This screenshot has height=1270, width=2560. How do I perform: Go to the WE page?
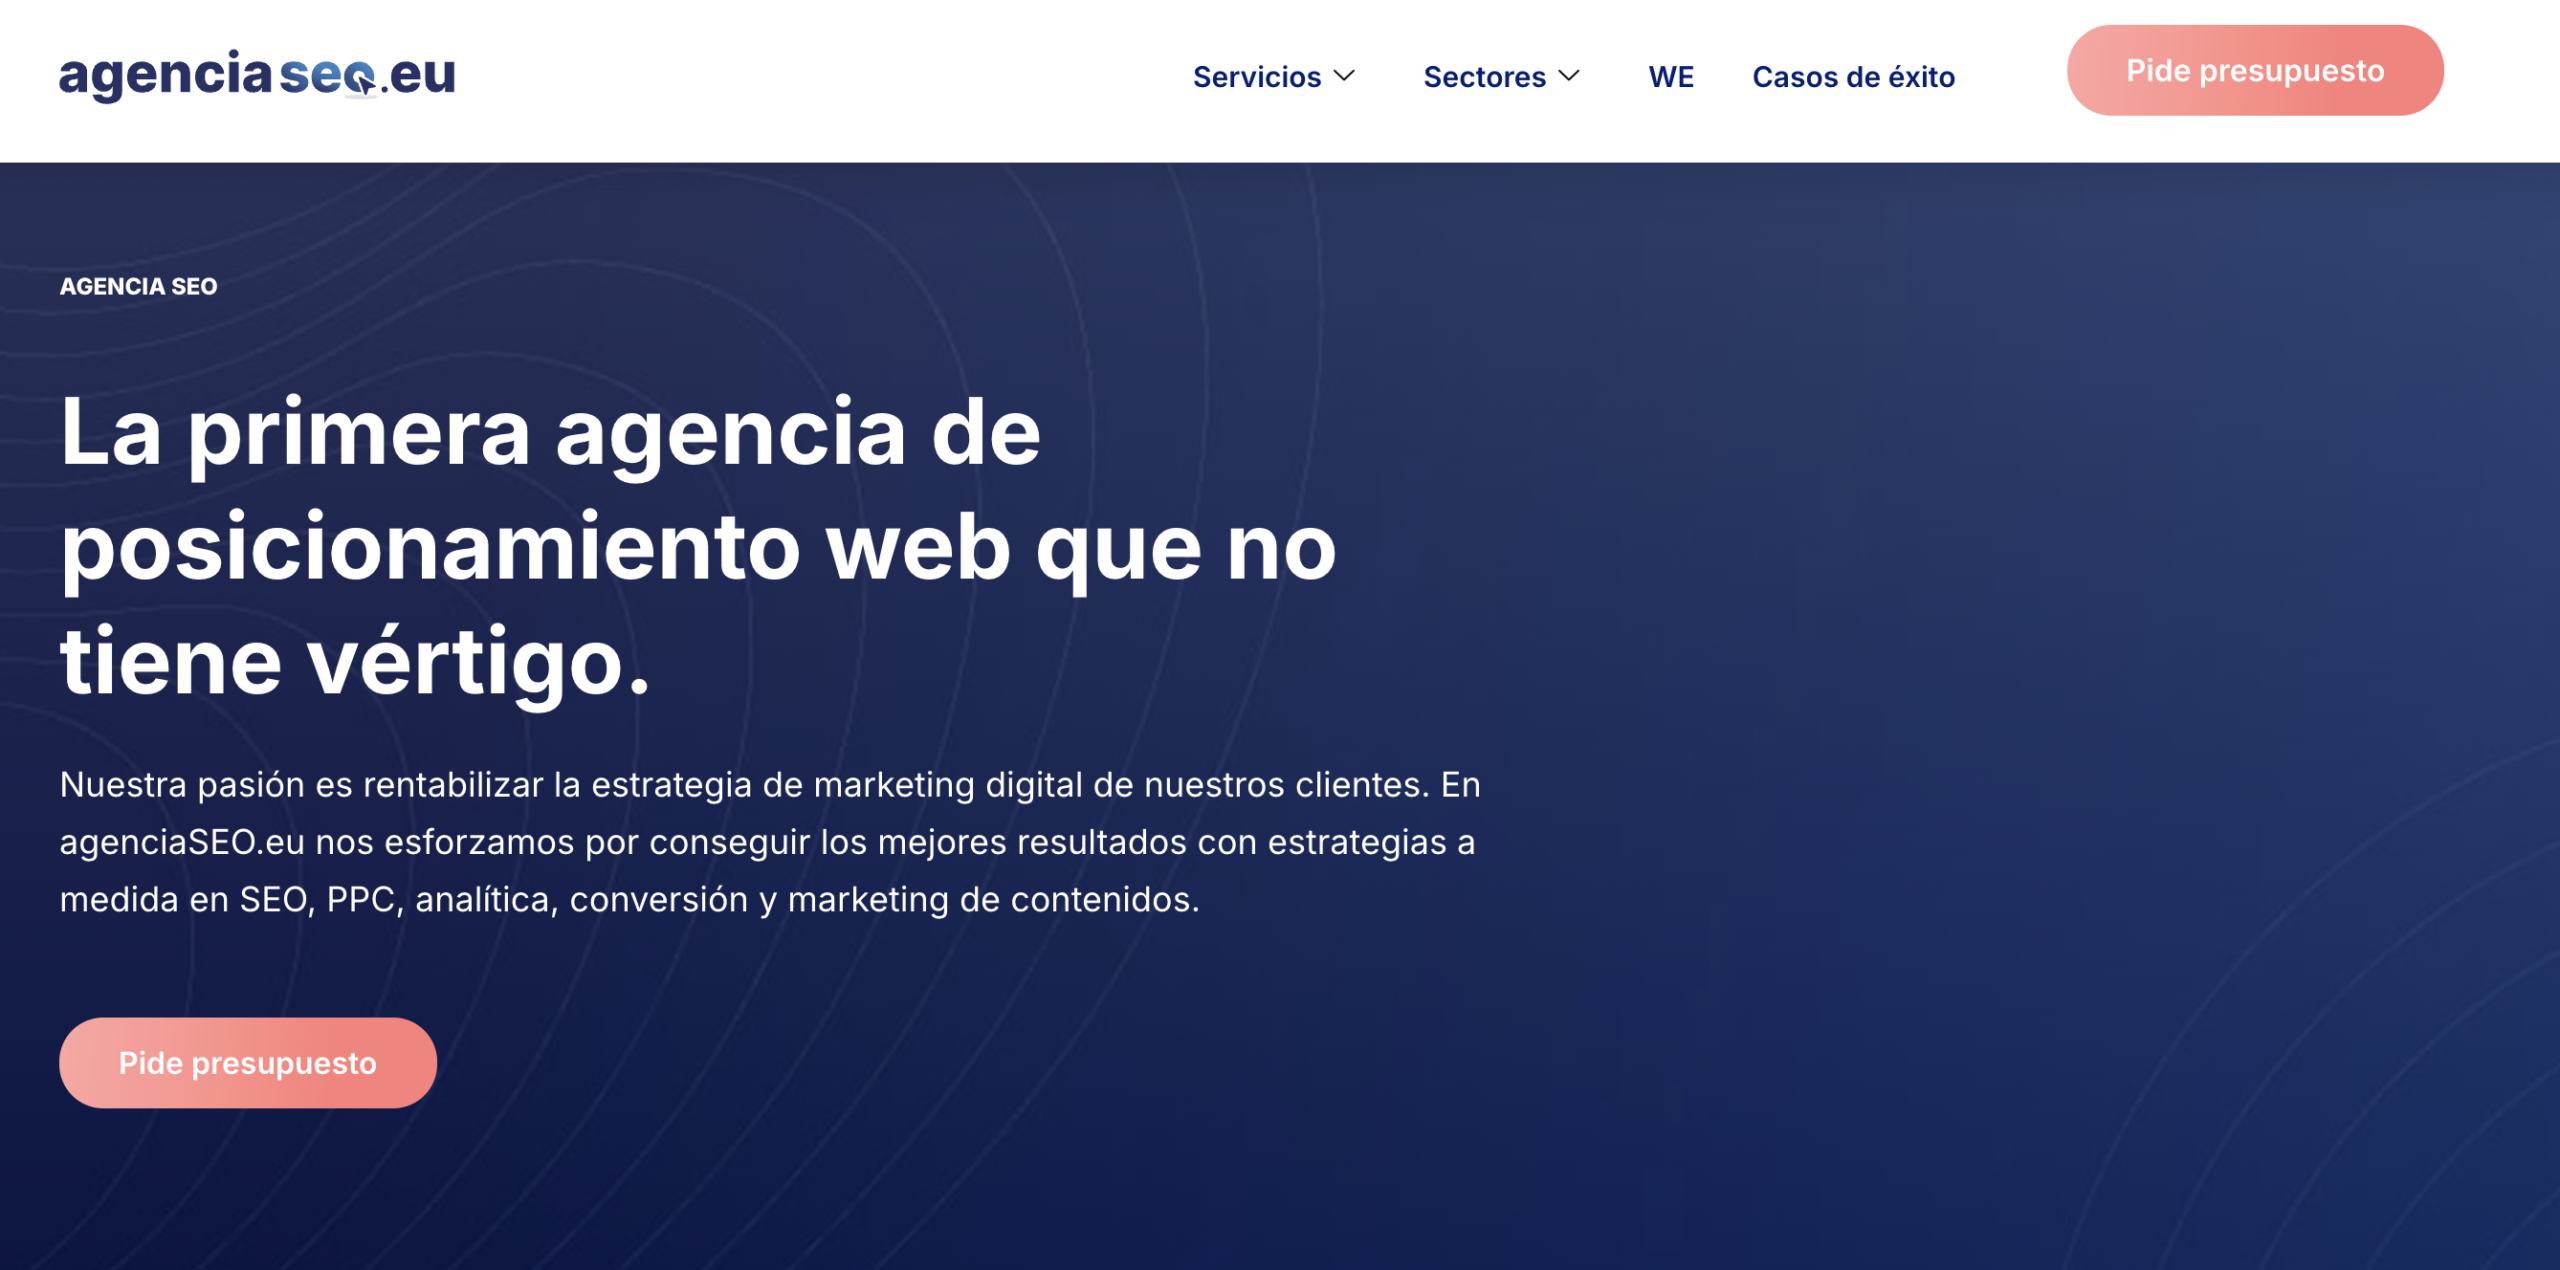pyautogui.click(x=1671, y=76)
